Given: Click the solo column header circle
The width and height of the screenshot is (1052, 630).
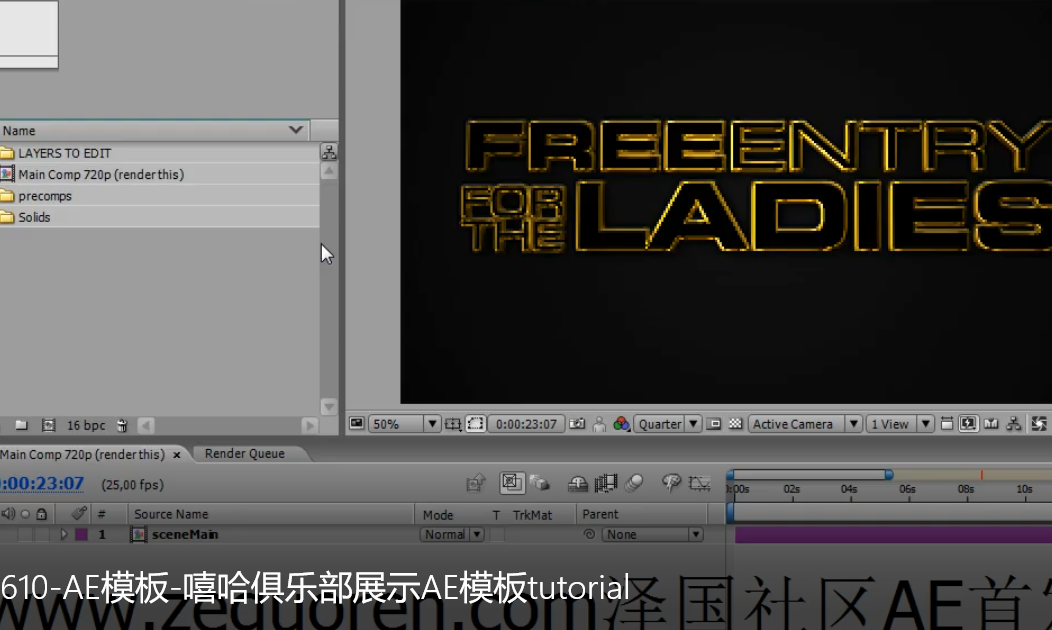Looking at the screenshot, I should click(x=25, y=515).
